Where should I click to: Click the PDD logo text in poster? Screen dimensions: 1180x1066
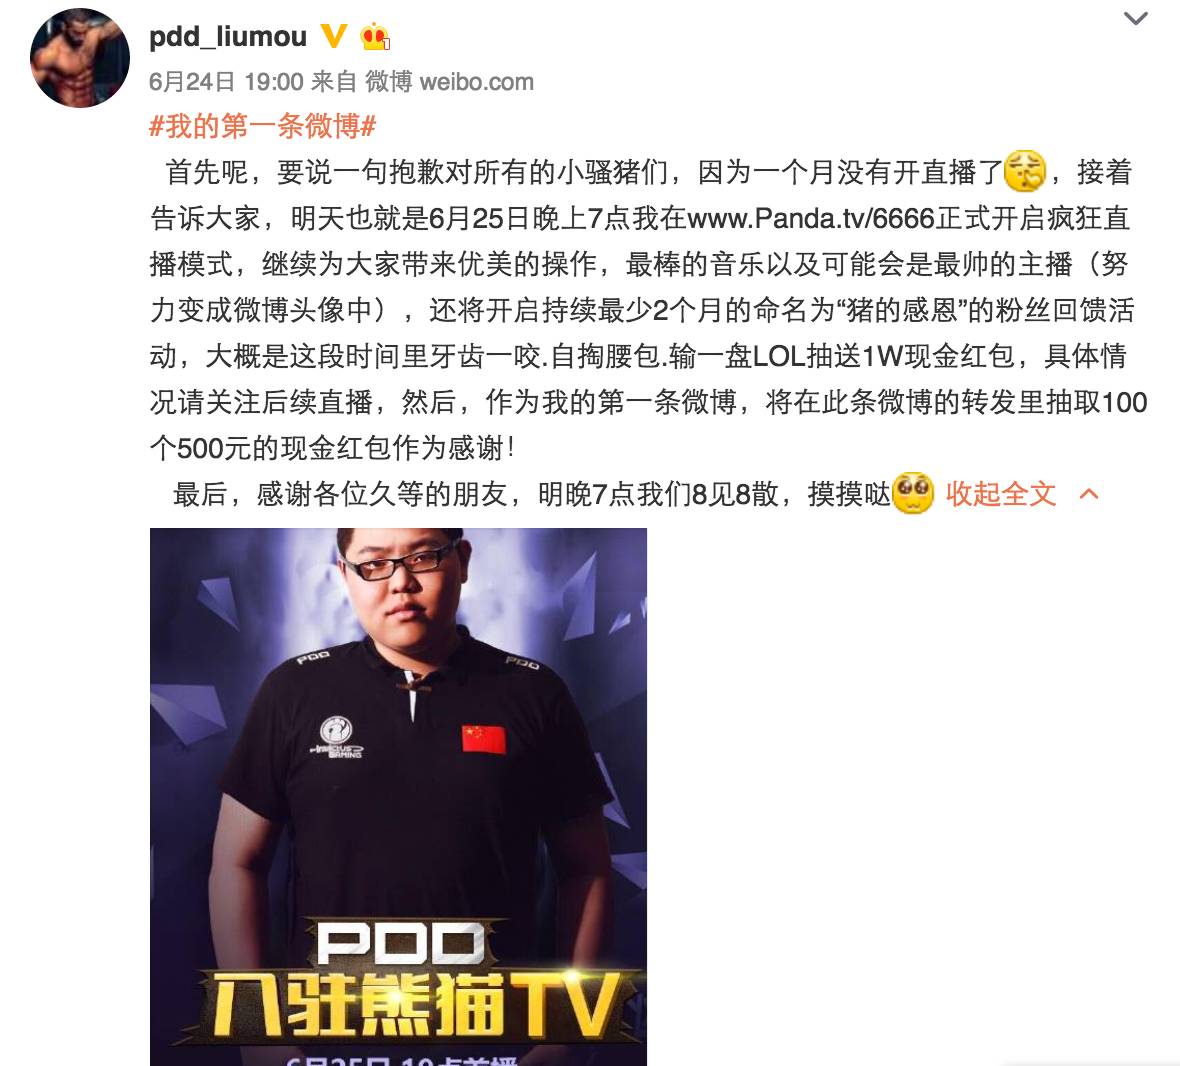(400, 943)
